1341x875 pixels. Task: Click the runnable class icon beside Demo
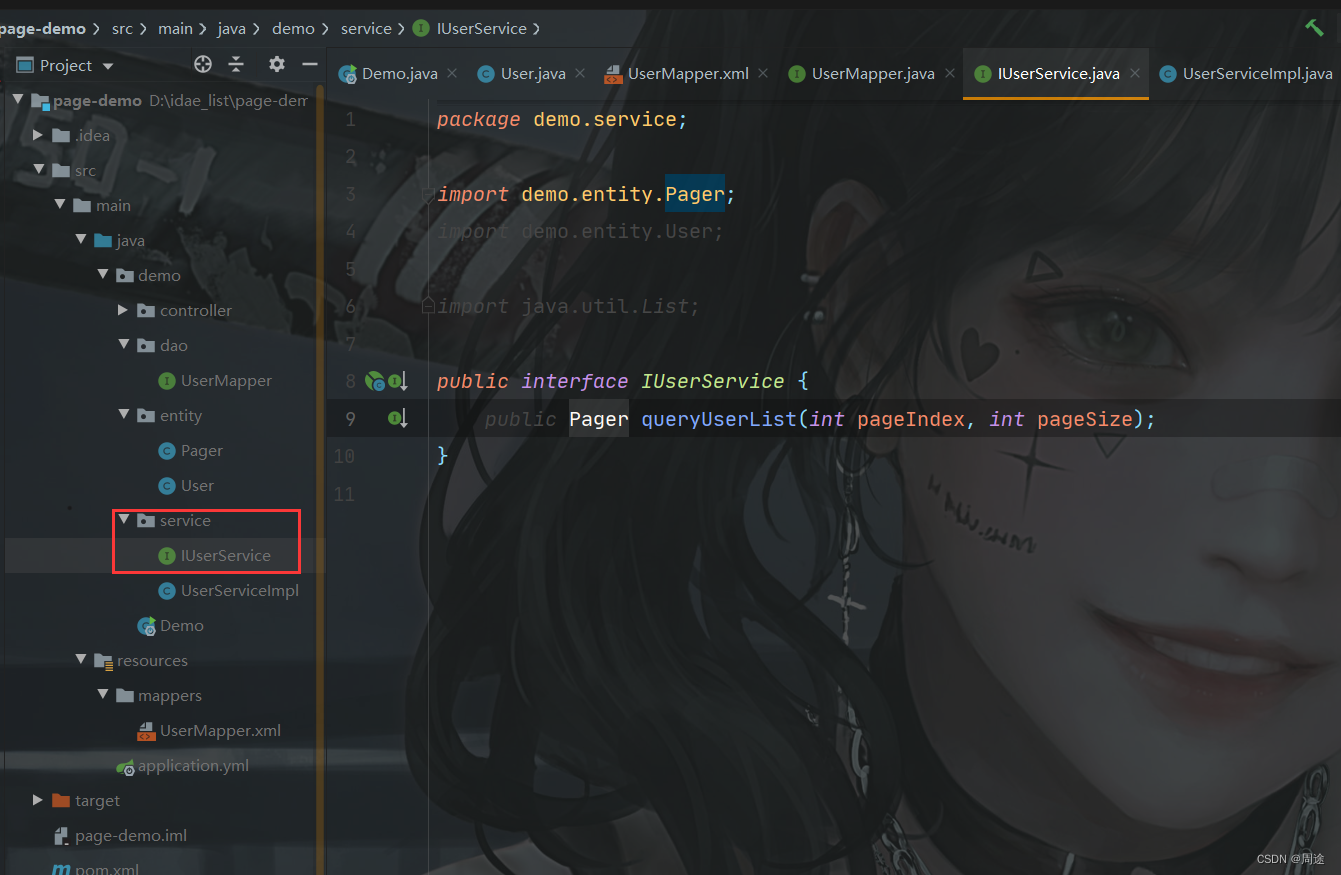[146, 625]
